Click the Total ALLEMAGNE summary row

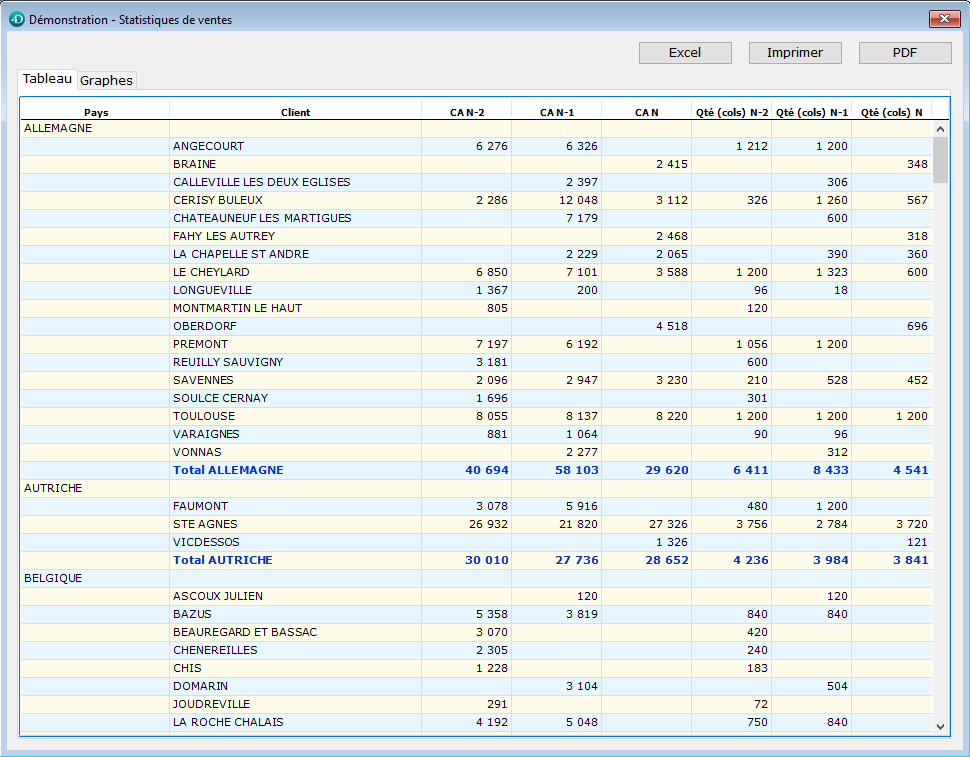tap(228, 470)
